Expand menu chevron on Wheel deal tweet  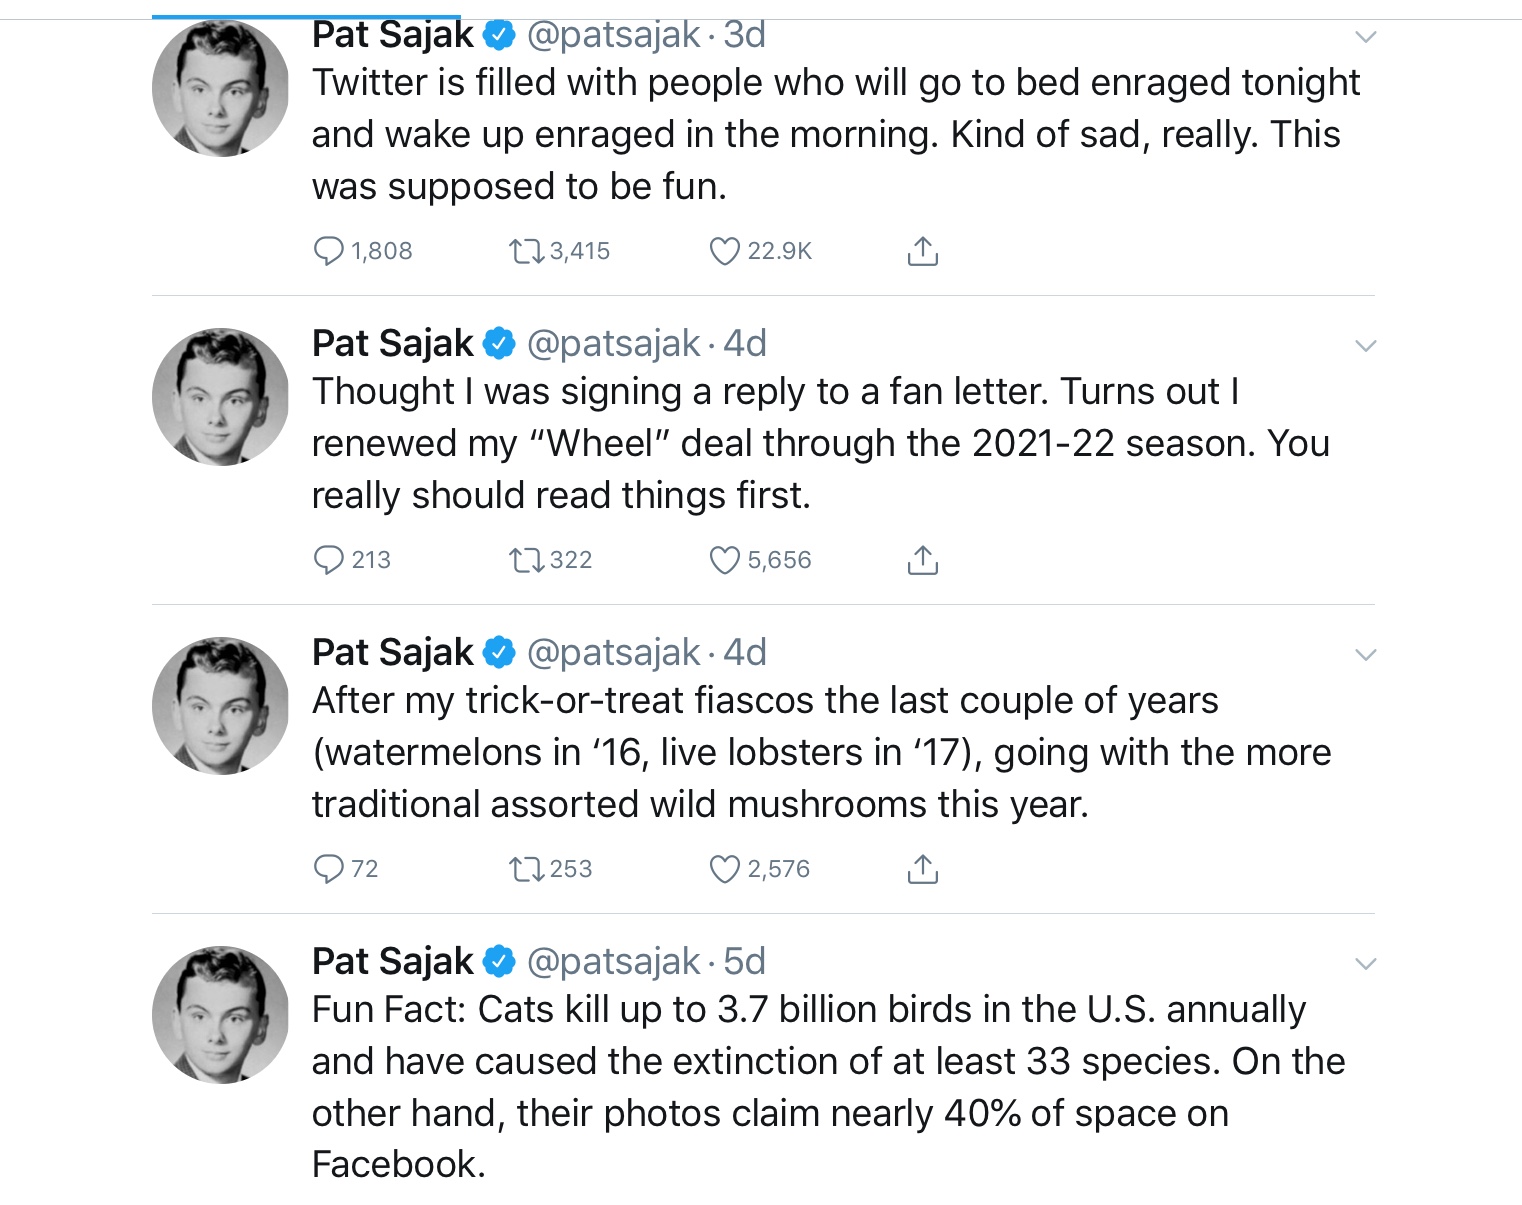coord(1365,346)
